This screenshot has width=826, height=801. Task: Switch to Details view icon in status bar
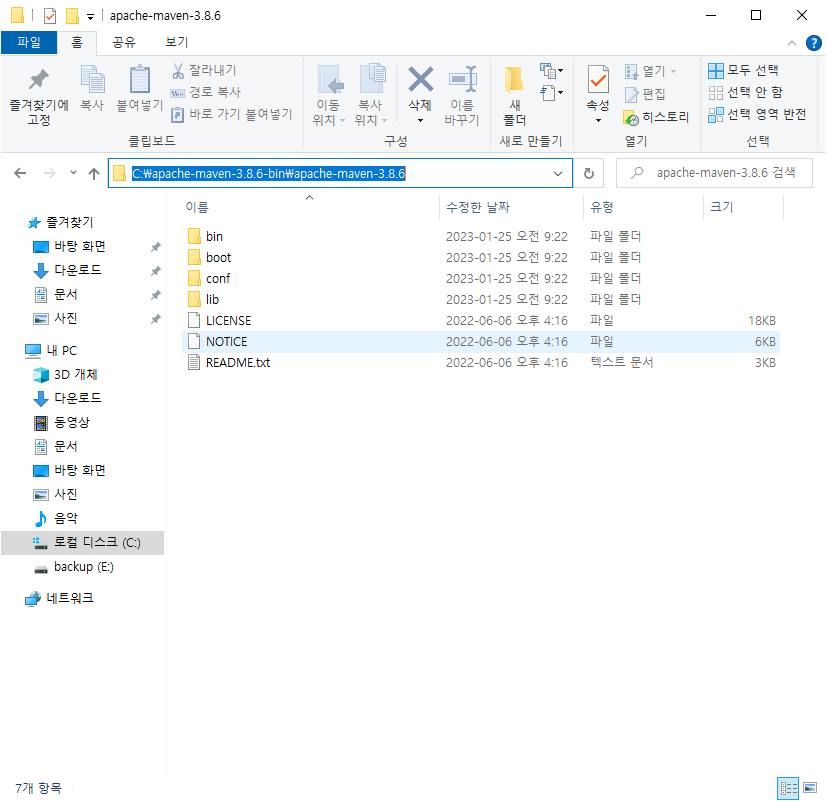tap(788, 788)
